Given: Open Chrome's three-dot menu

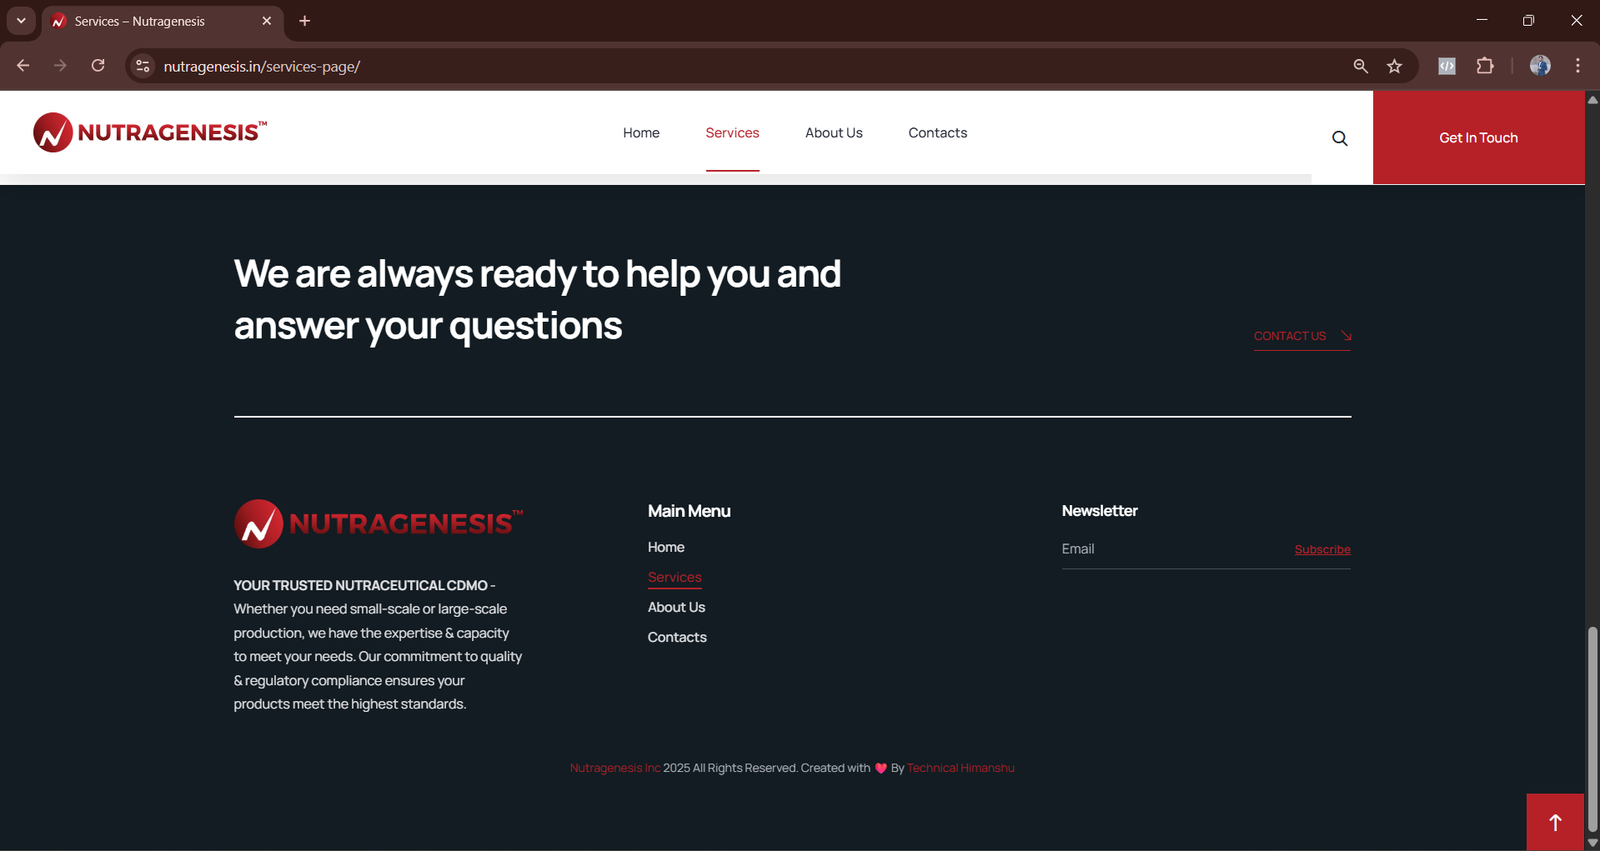Looking at the screenshot, I should click(1577, 66).
